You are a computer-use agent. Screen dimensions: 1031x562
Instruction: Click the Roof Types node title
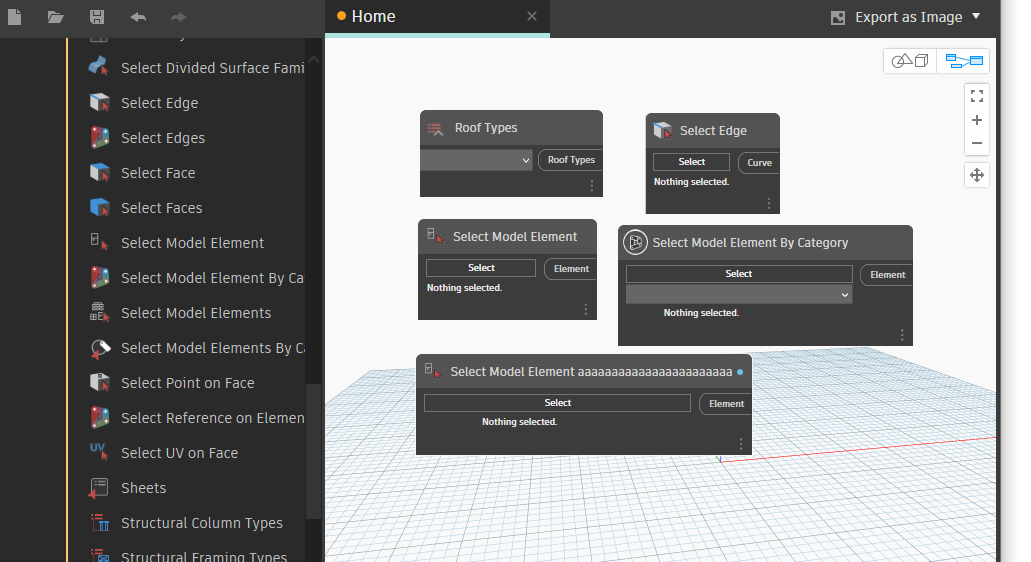pos(486,128)
